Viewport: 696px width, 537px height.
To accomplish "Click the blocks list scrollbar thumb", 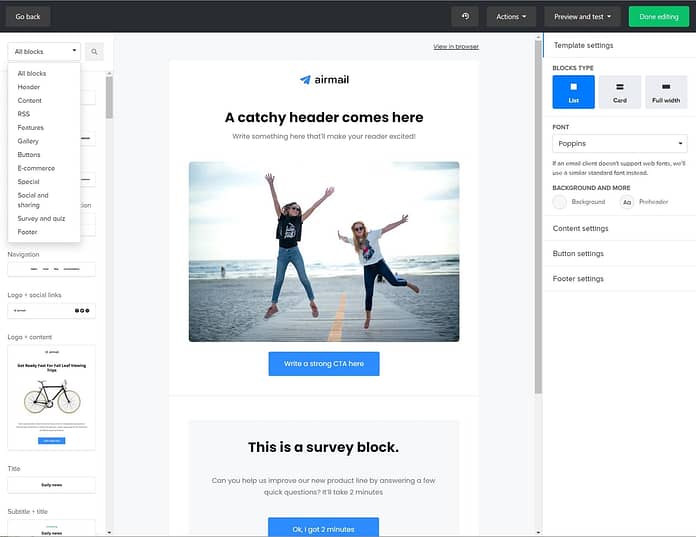I will pos(109,97).
